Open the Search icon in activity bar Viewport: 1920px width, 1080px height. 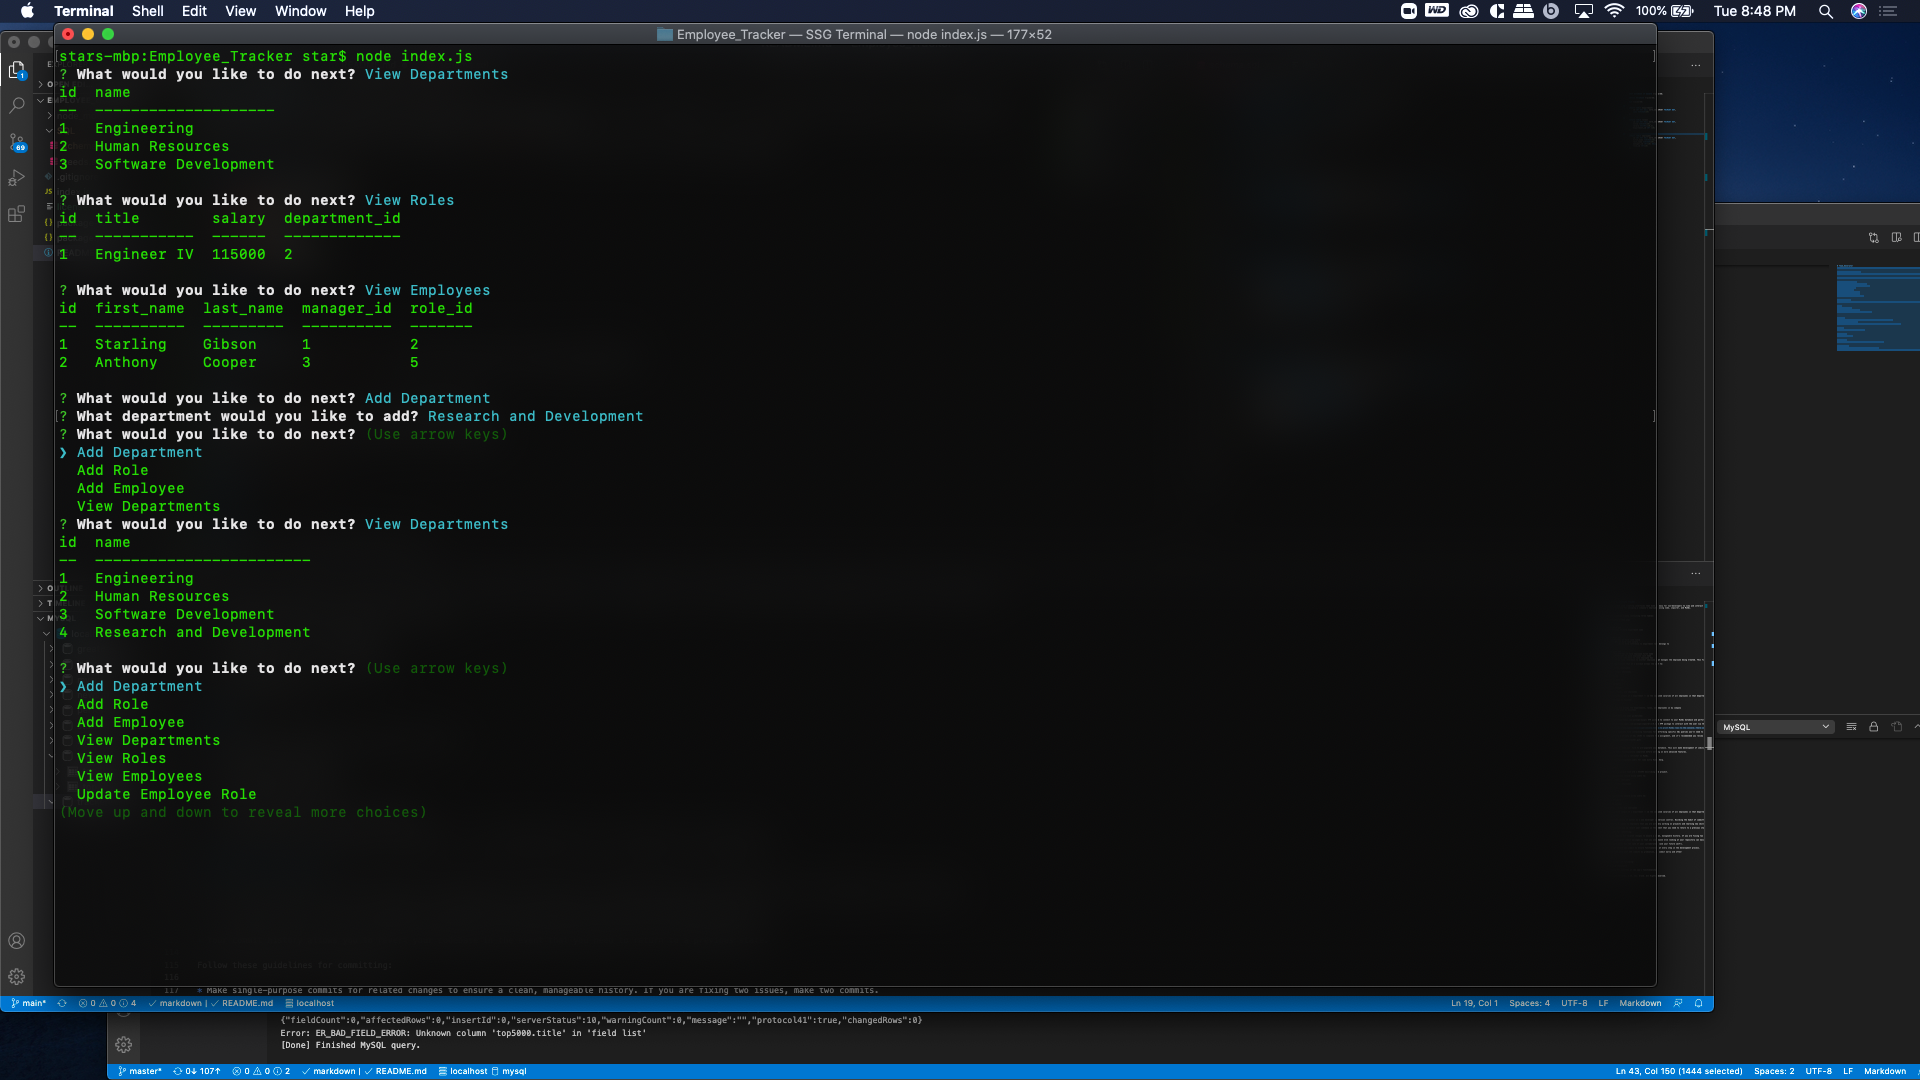[x=16, y=105]
